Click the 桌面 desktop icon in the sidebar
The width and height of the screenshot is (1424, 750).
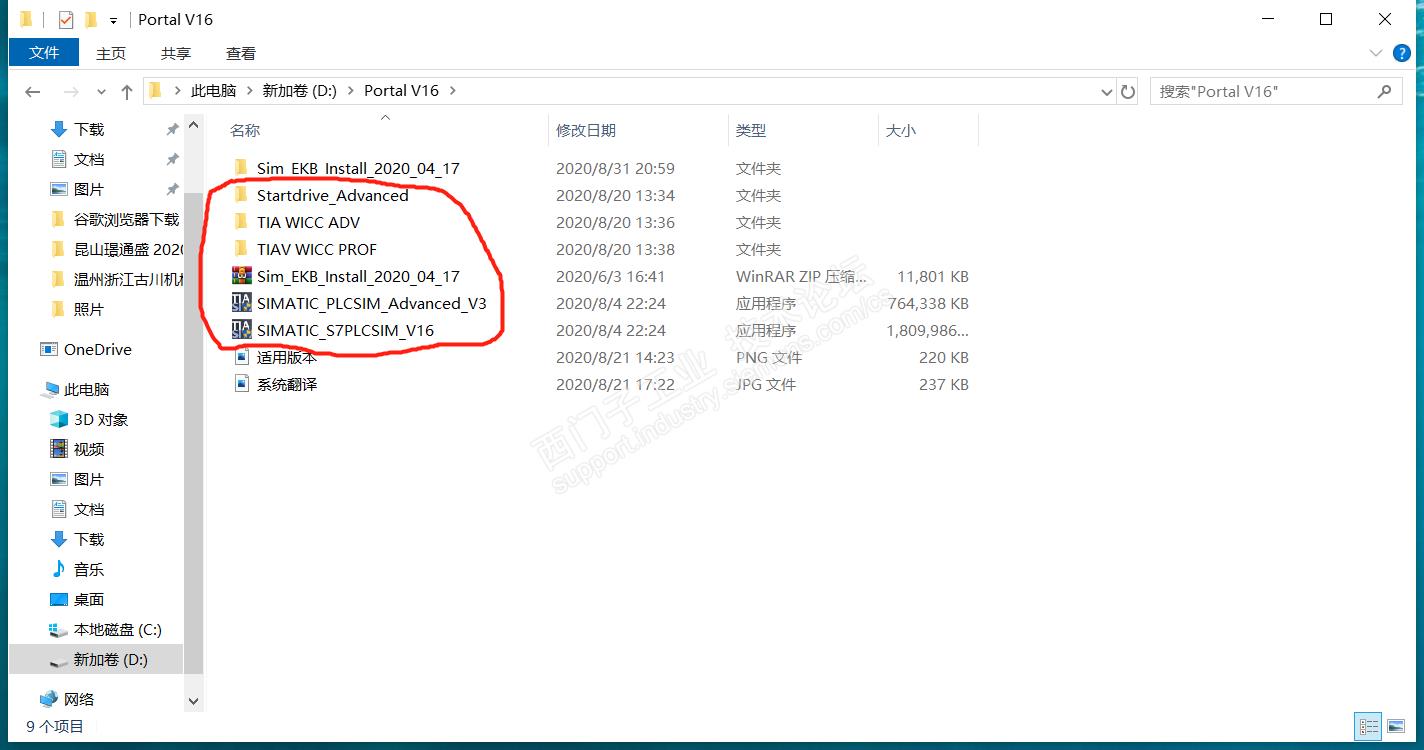pyautogui.click(x=59, y=599)
